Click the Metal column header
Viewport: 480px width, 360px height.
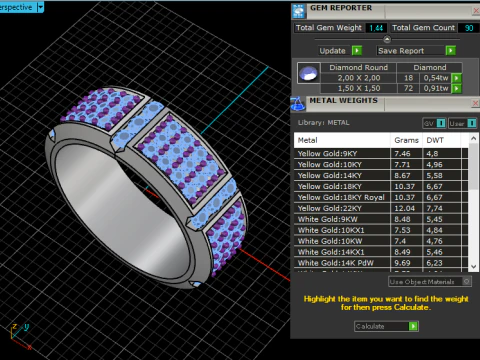point(342,140)
